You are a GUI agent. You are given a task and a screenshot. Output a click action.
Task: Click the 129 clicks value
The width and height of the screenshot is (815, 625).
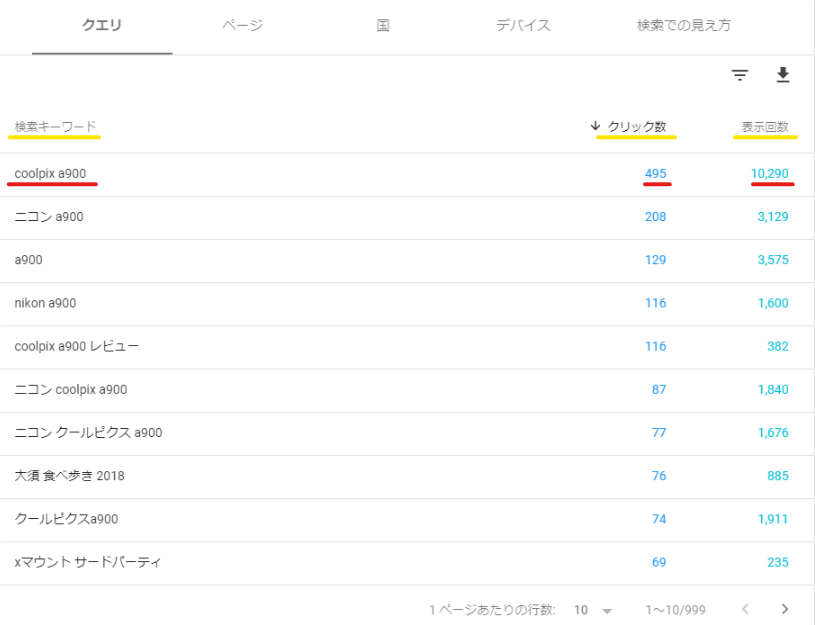(x=655, y=260)
